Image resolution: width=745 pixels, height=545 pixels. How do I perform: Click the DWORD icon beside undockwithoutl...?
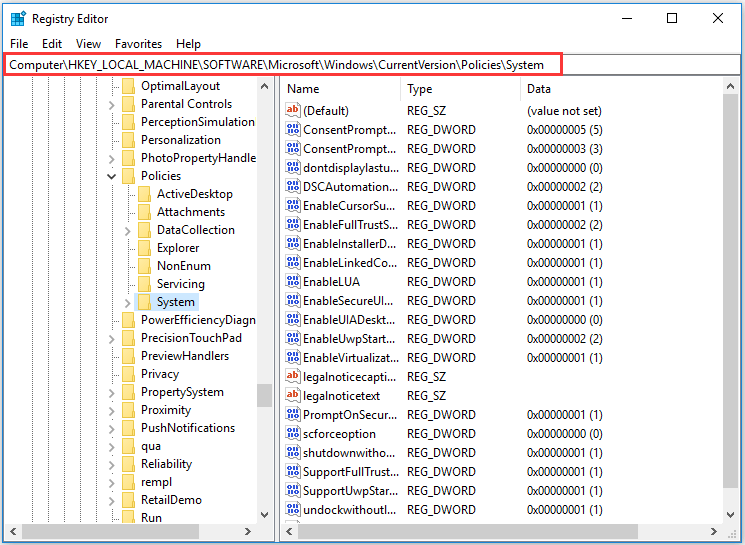click(x=293, y=509)
